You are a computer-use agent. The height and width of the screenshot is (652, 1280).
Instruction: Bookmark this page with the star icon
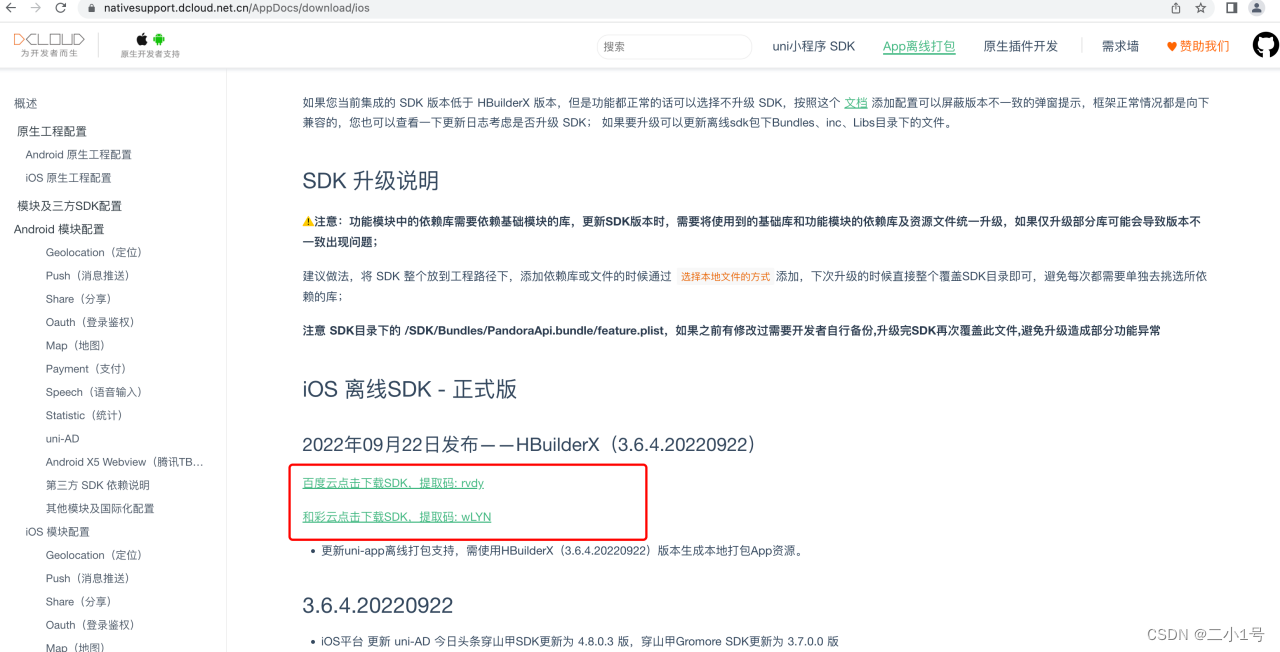1201,8
